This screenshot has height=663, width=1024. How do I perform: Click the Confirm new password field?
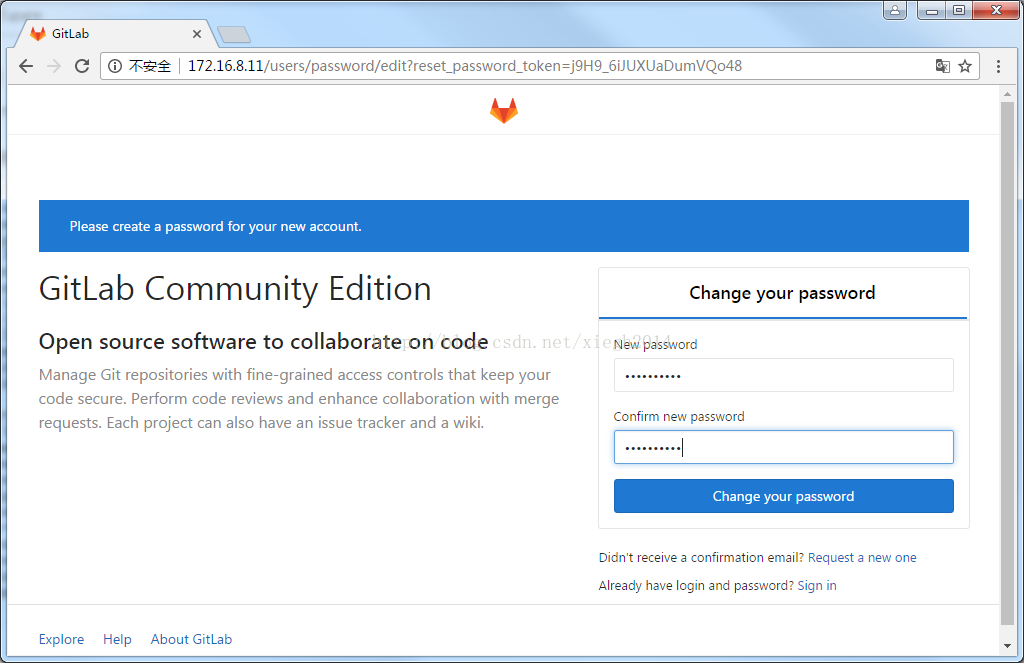coord(783,447)
